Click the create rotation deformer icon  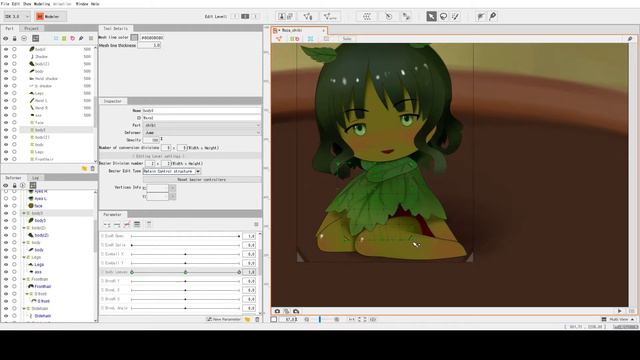pyautogui.click(x=388, y=16)
